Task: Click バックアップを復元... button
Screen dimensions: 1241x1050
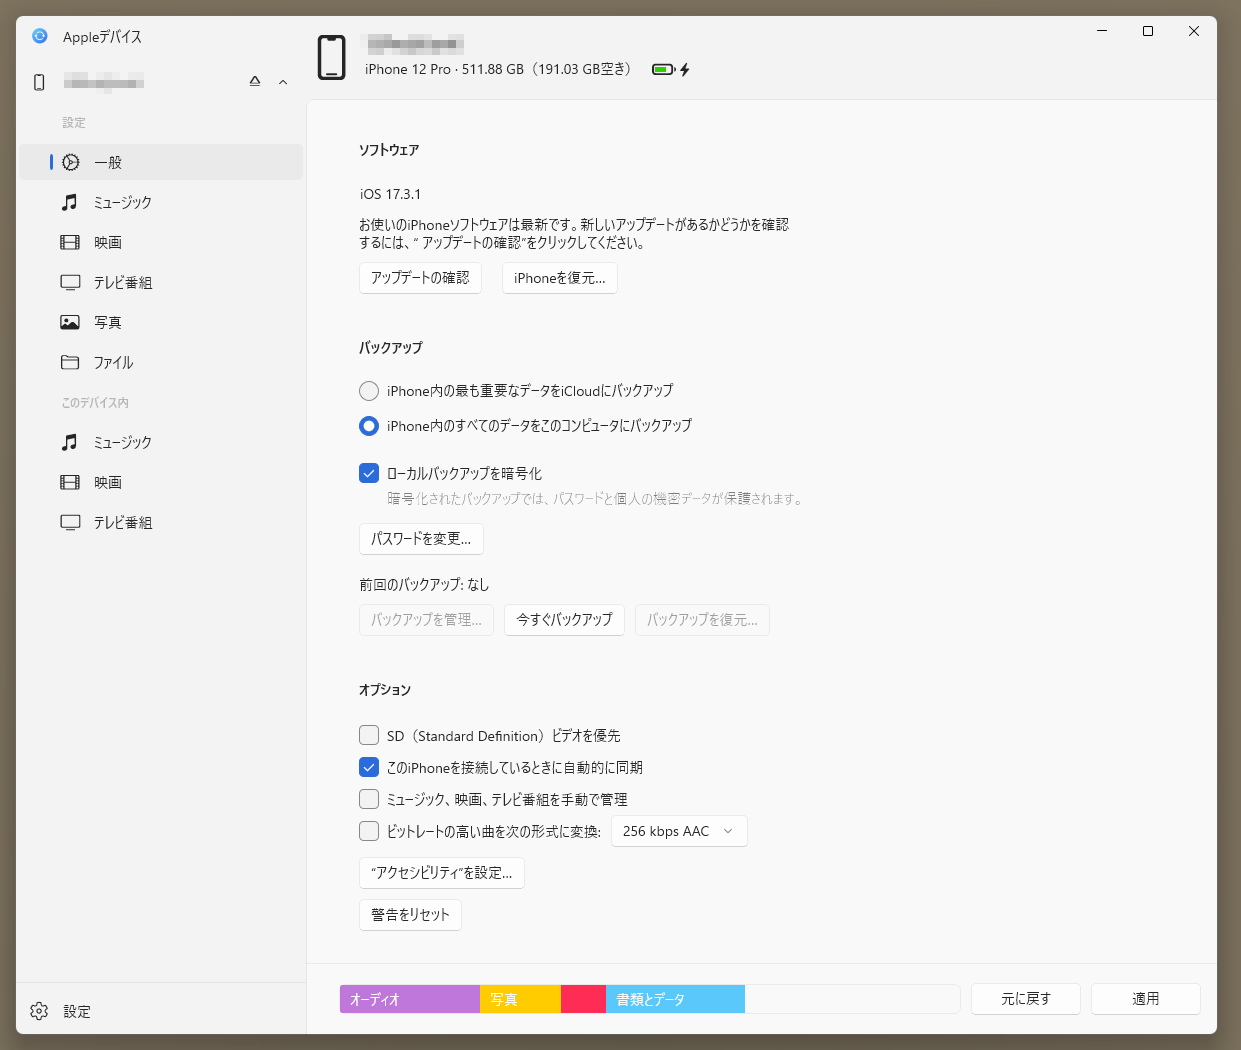Action: coord(702,620)
